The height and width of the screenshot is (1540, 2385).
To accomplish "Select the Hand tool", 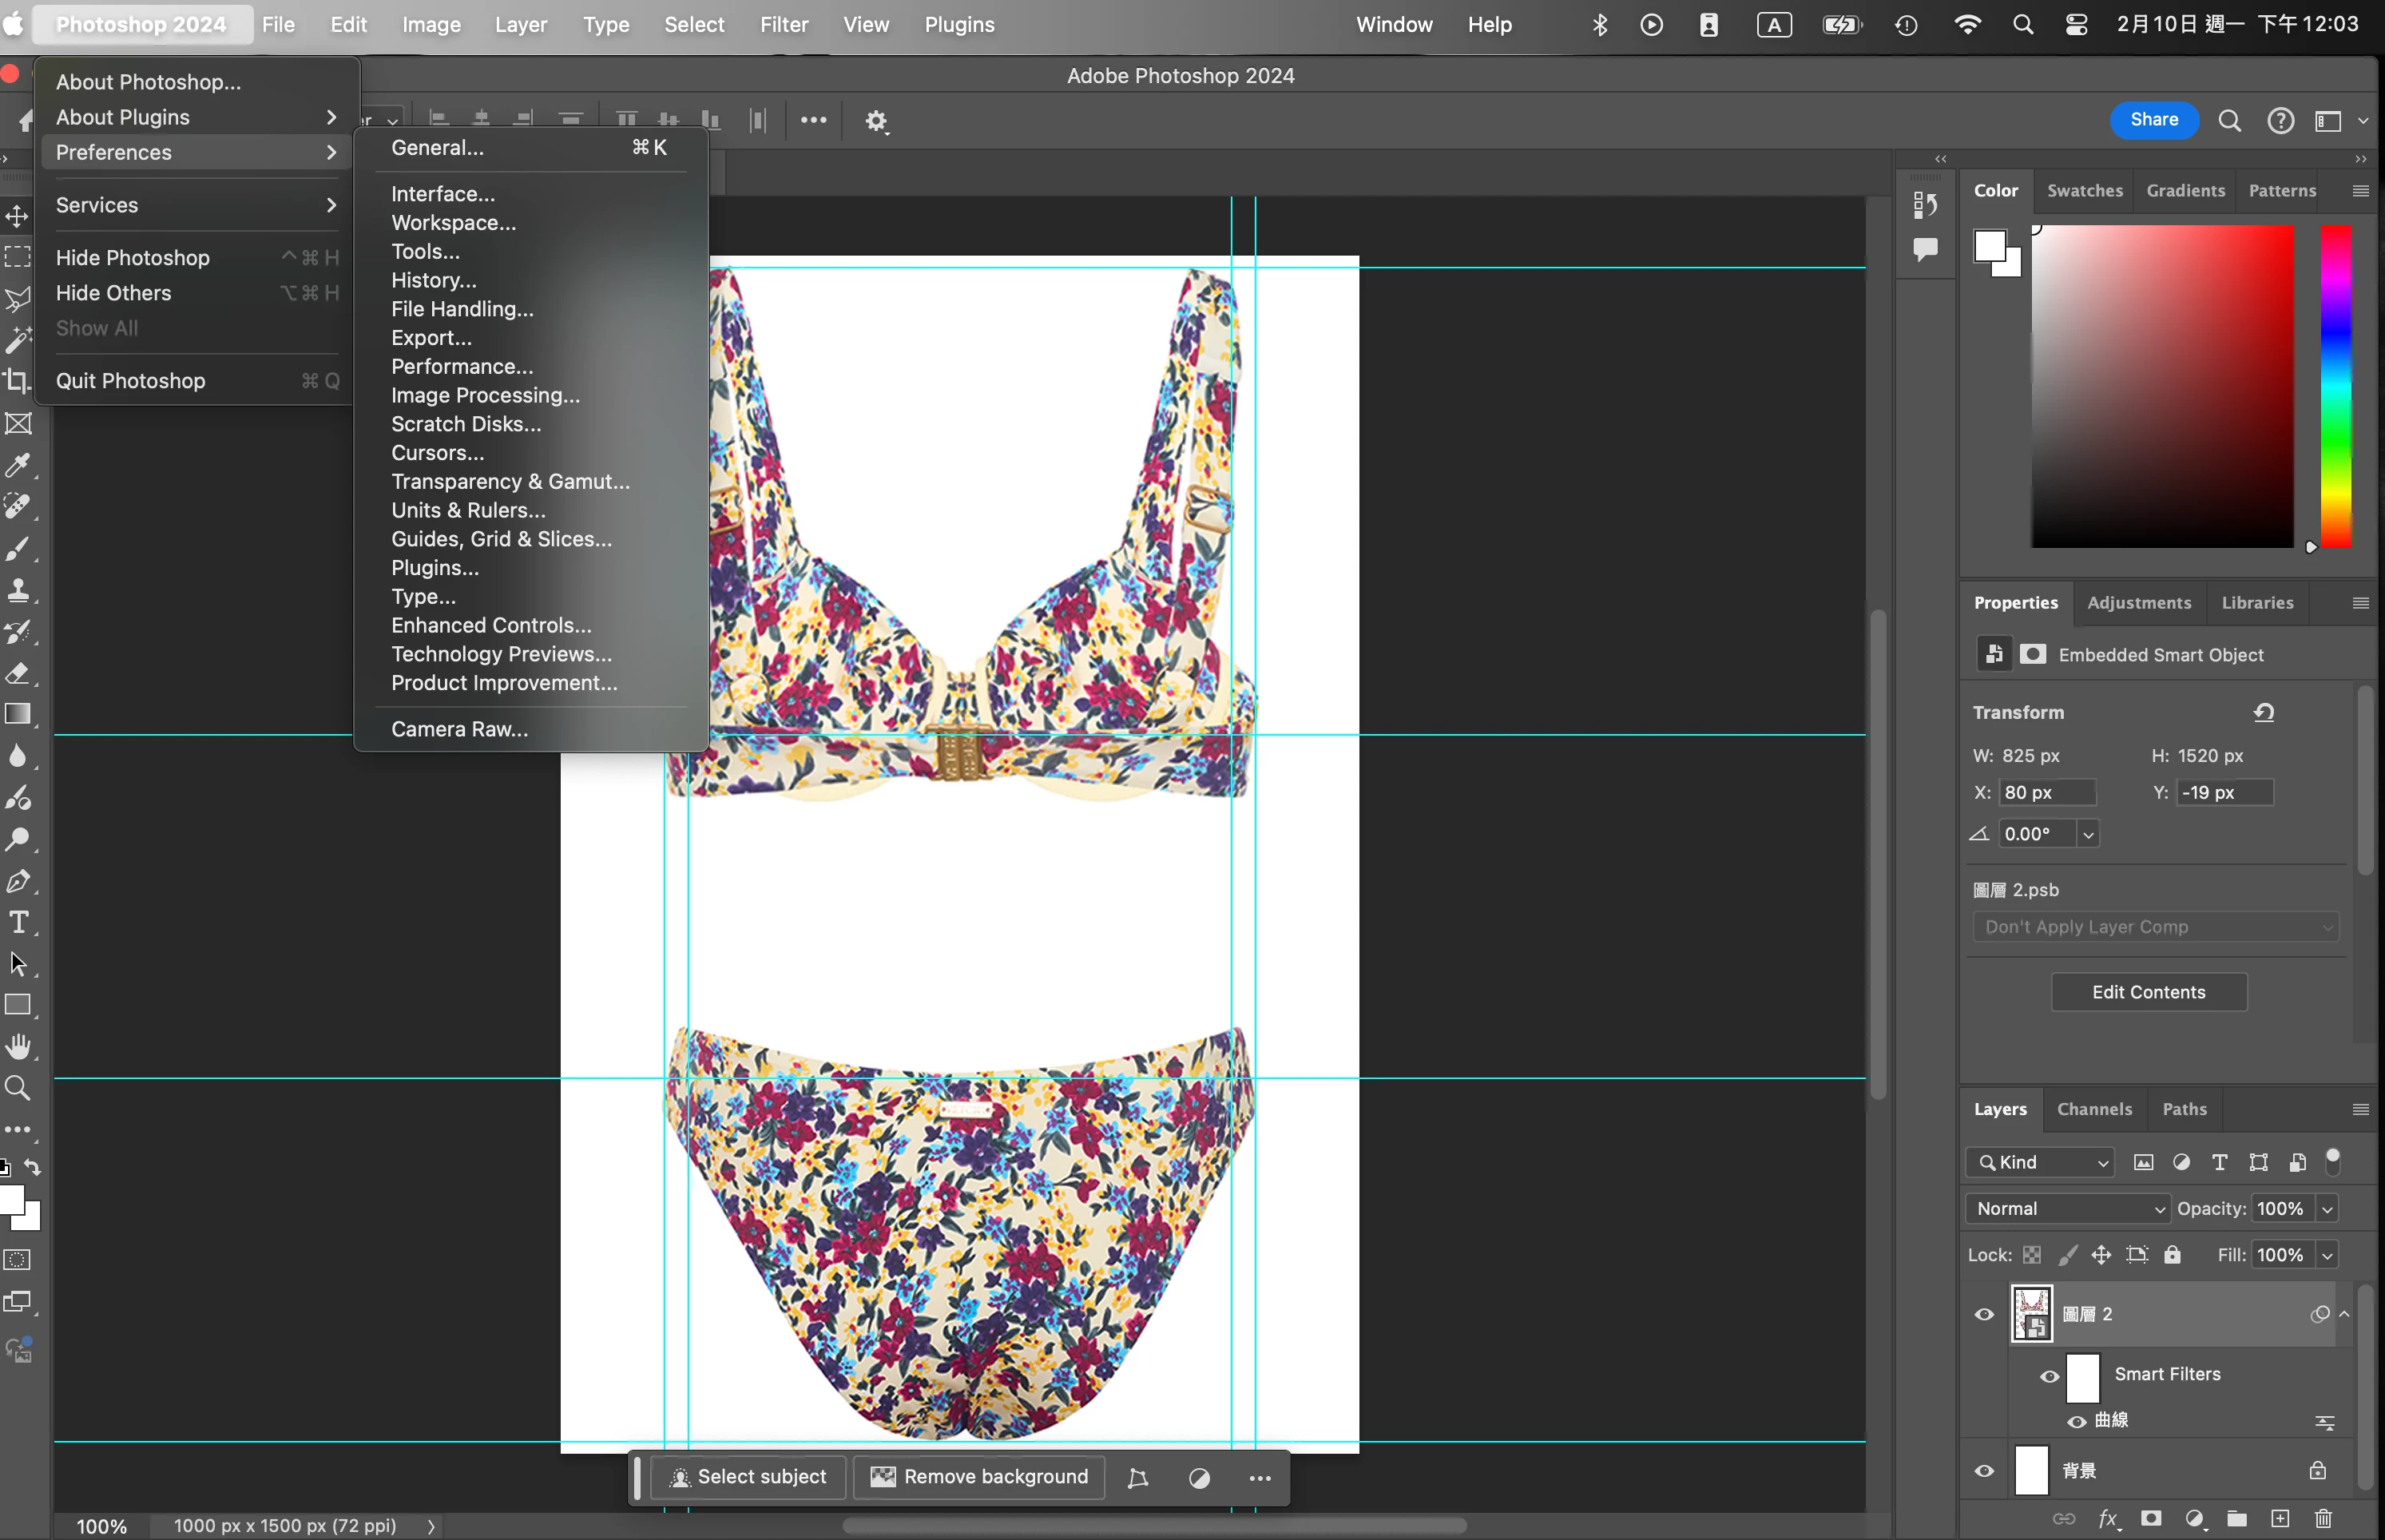I will point(18,1047).
